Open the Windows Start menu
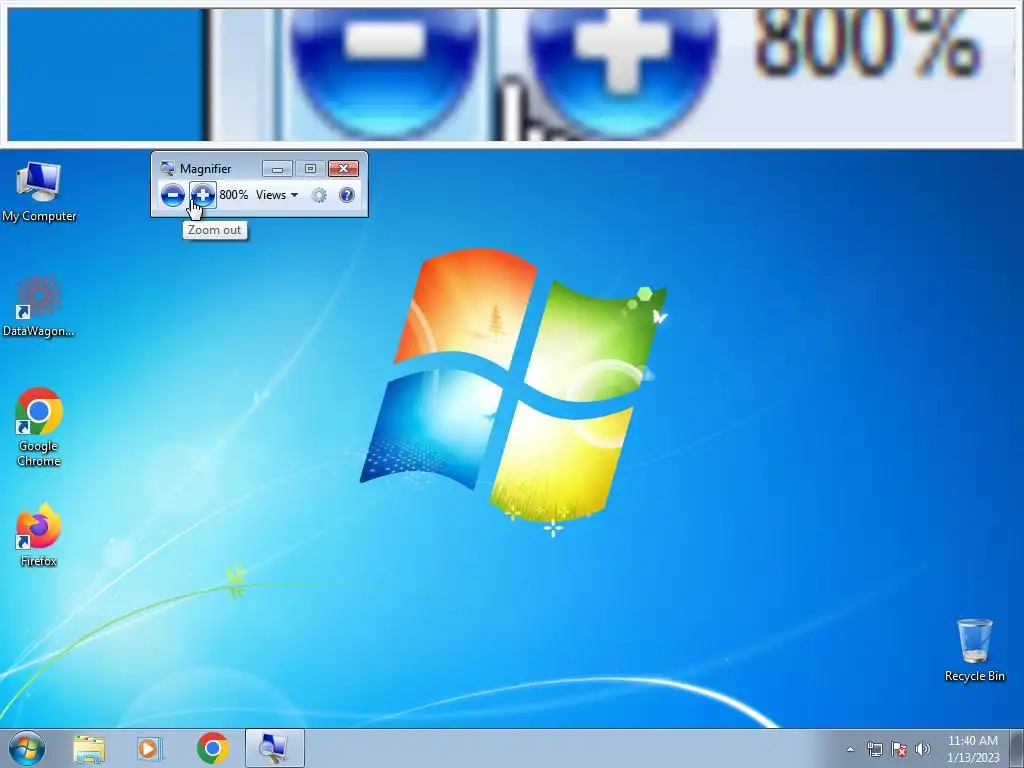The image size is (1024, 768). pos(27,748)
